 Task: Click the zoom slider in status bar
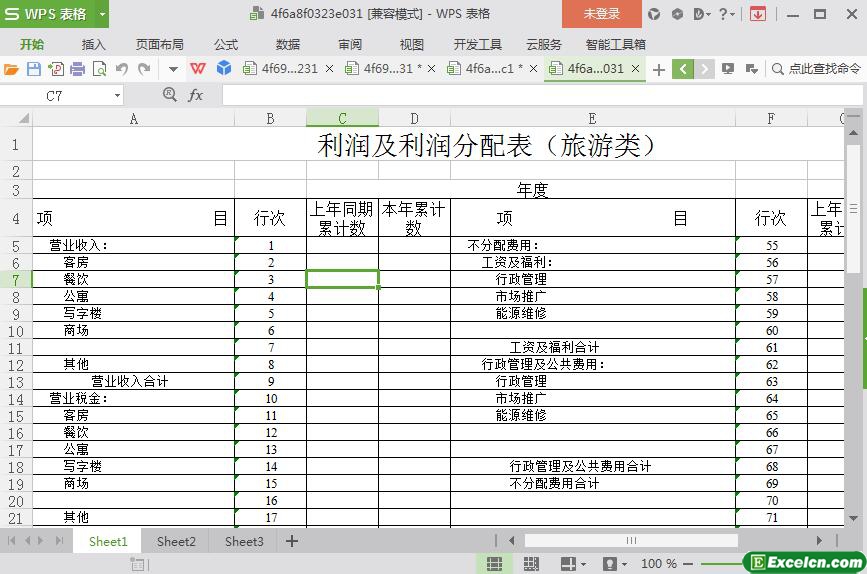(x=710, y=564)
